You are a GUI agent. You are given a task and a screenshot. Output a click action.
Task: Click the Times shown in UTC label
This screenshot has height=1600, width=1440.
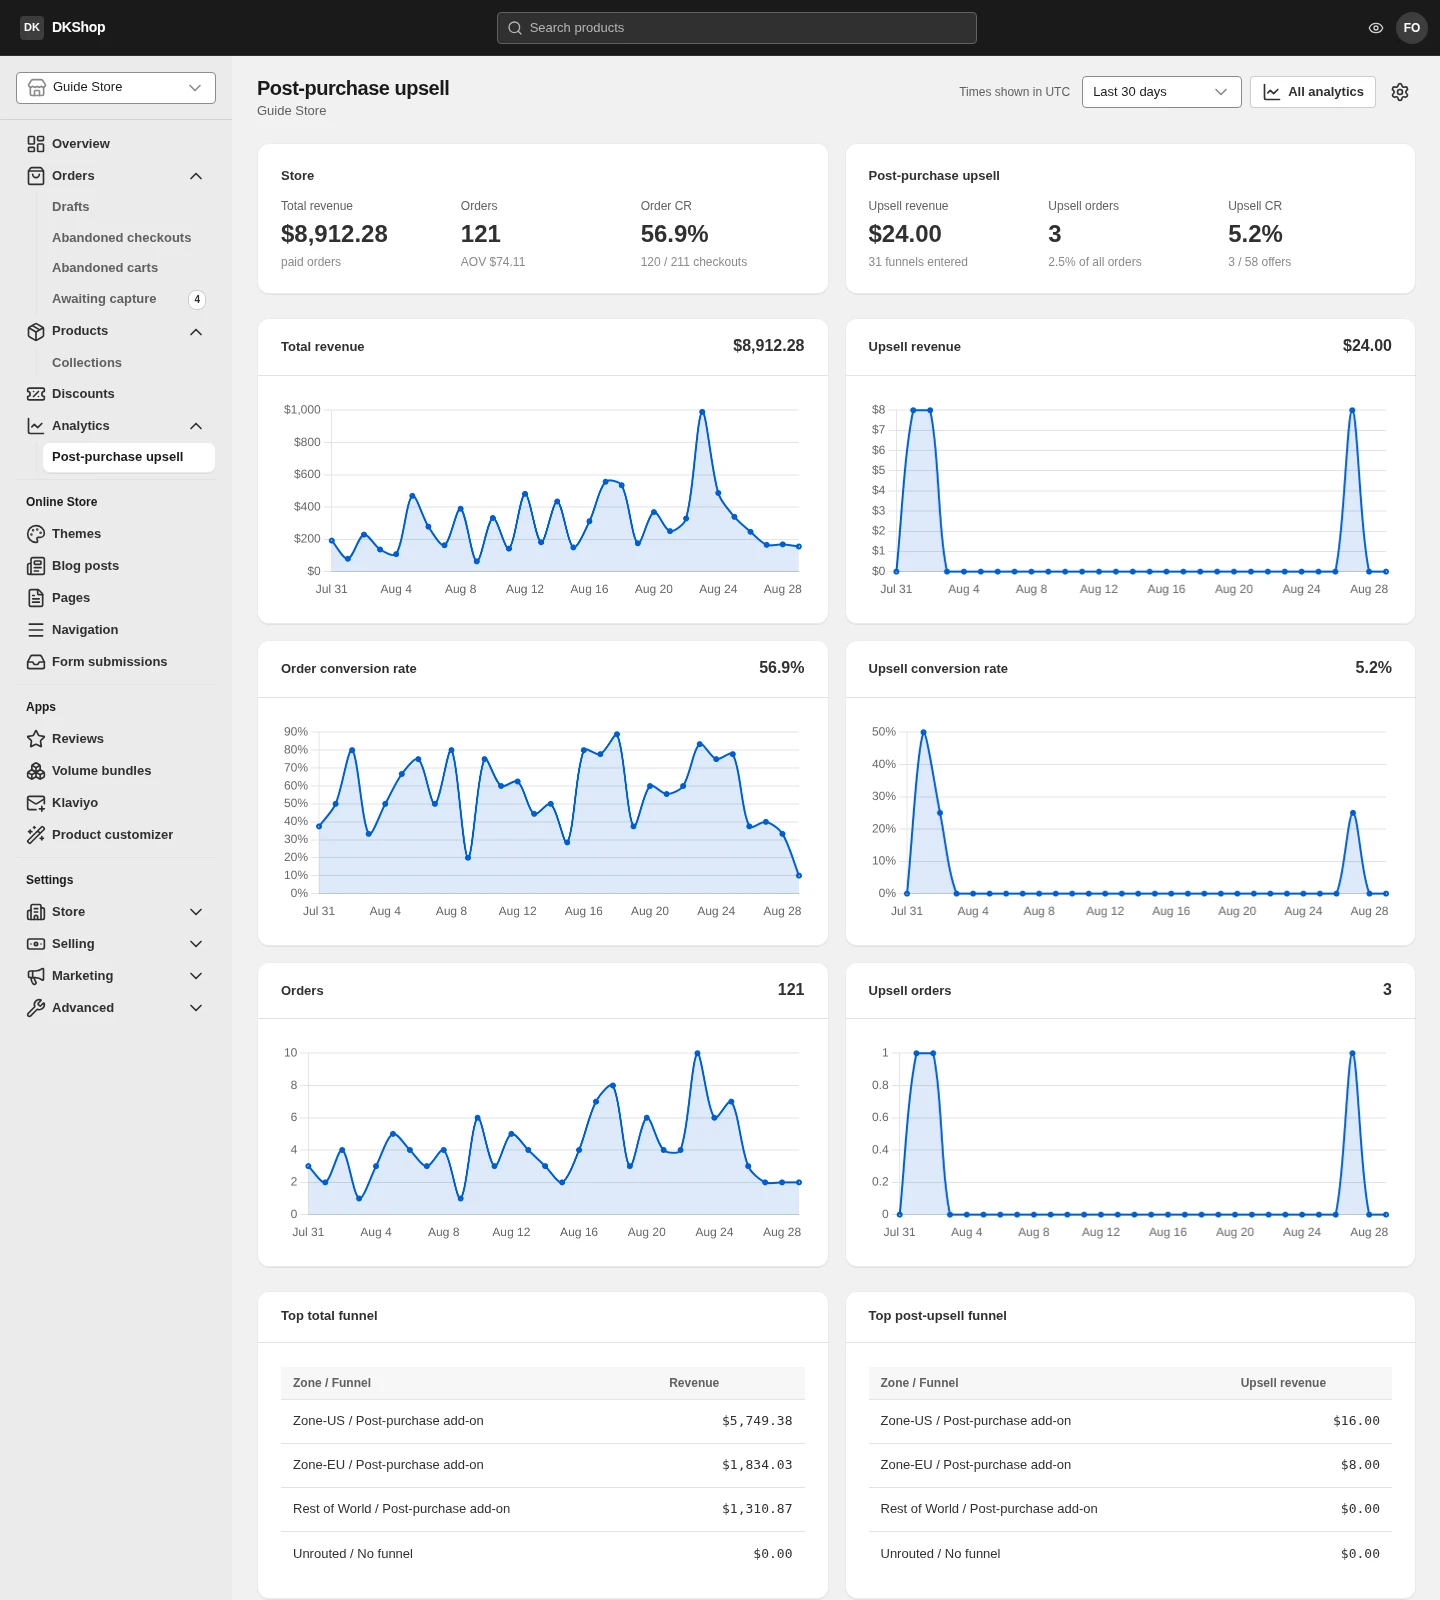1014,92
